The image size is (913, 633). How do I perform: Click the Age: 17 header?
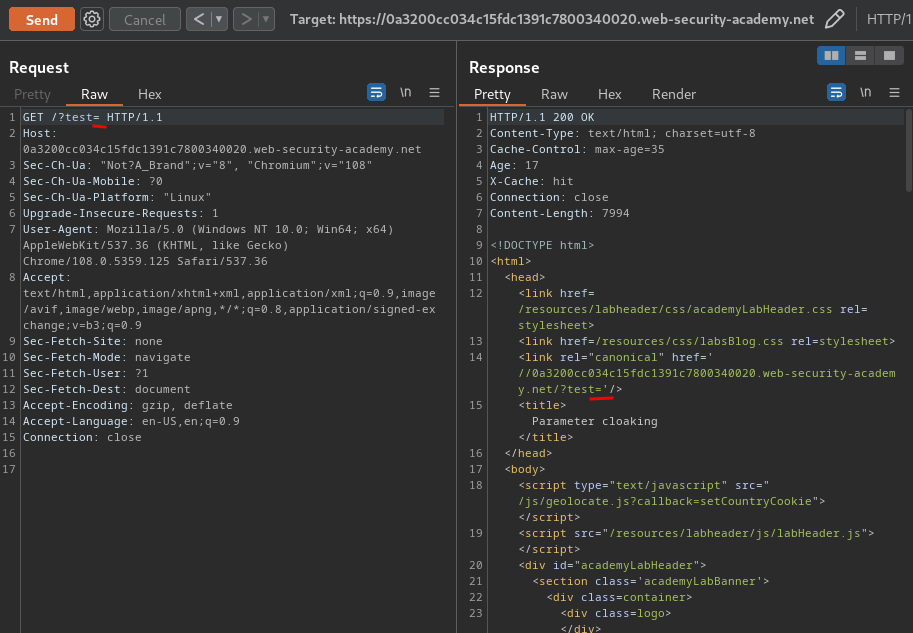514,165
